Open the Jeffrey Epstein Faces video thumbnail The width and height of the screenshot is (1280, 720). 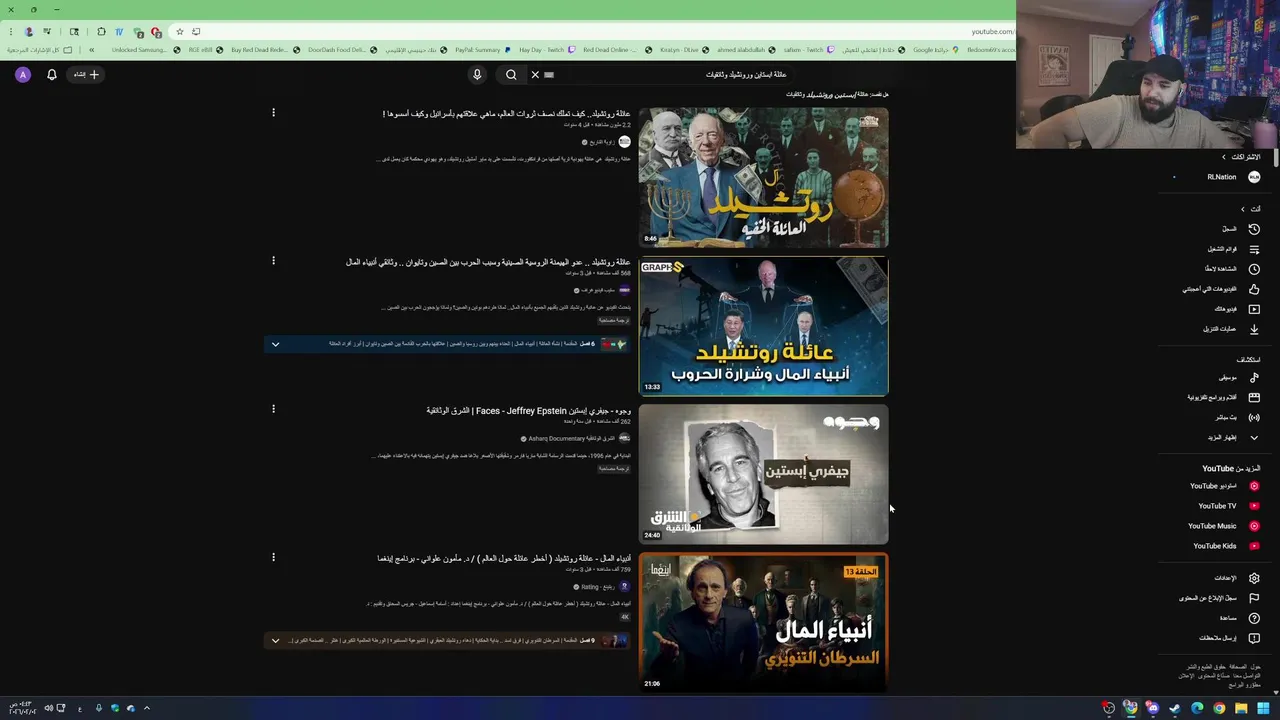coord(763,474)
